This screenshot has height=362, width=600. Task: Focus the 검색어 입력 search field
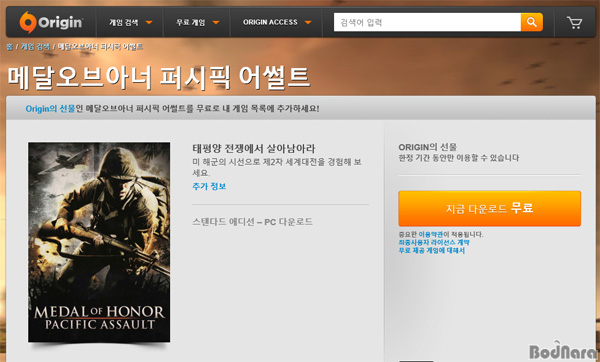click(x=427, y=22)
